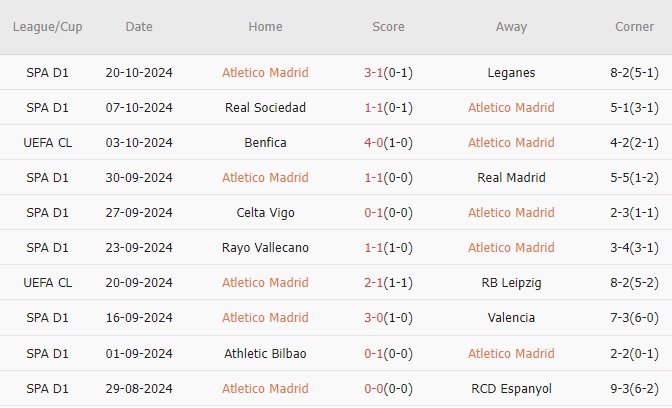This screenshot has height=408, width=672.
Task: Click the League/Cup column header
Action: pos(47,27)
